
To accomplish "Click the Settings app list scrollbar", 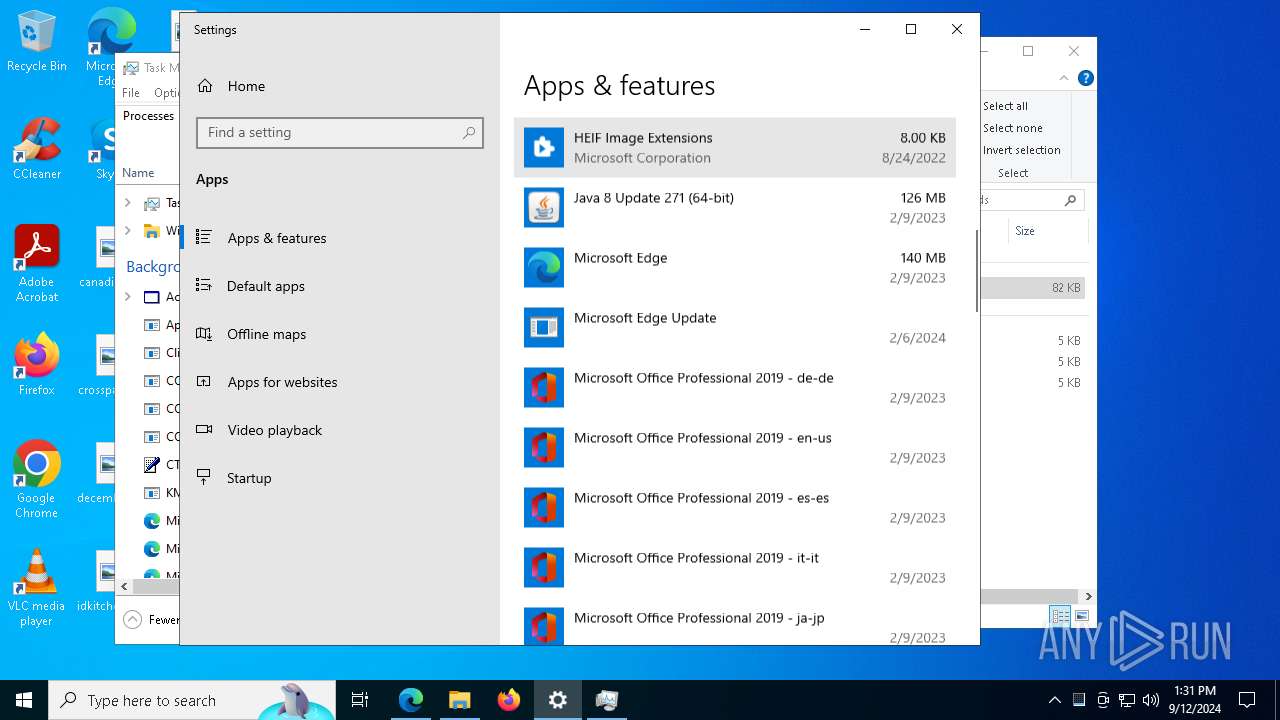I will (976, 271).
